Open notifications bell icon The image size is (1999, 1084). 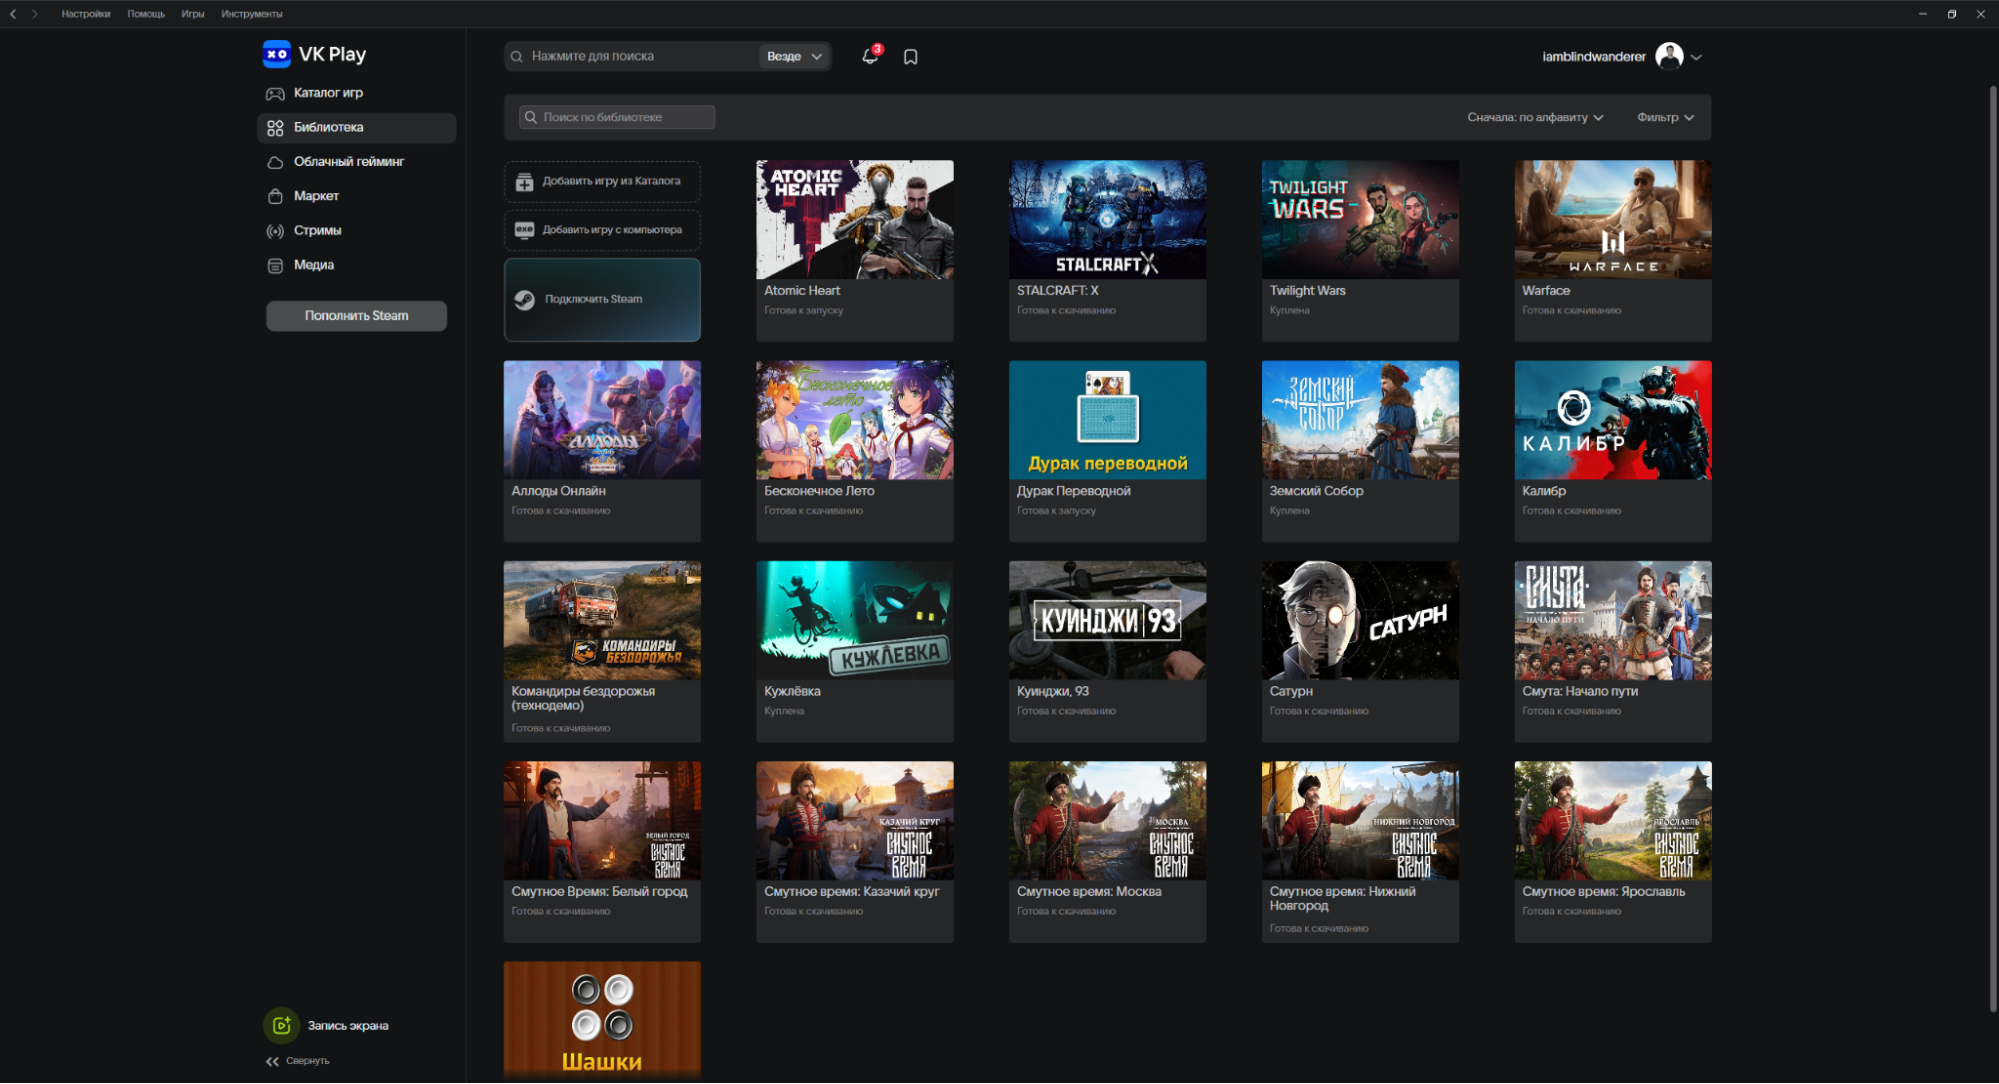coord(870,56)
